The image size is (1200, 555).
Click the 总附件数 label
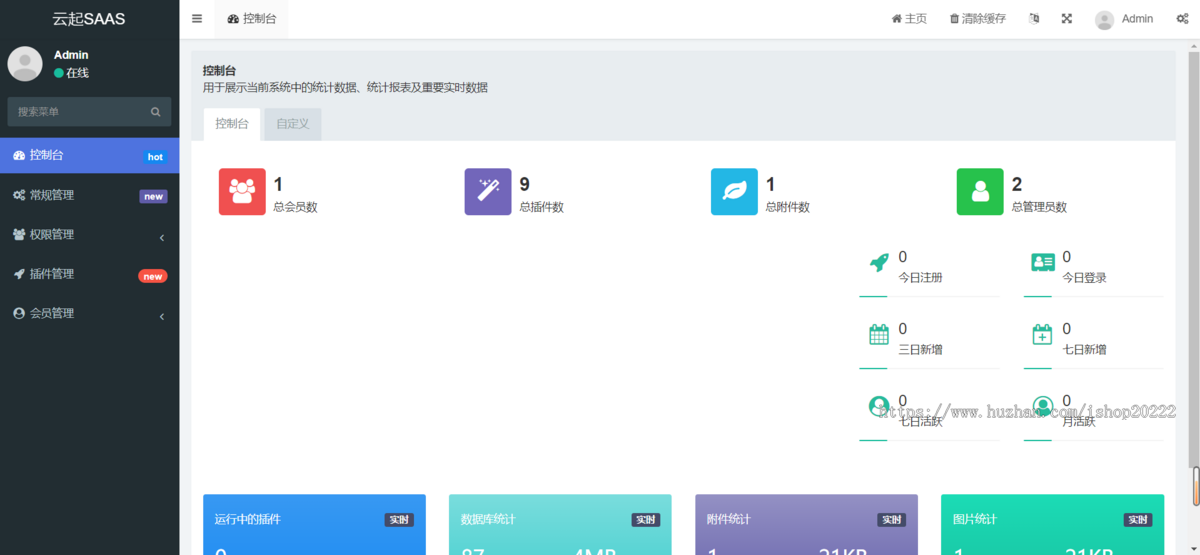click(x=787, y=207)
